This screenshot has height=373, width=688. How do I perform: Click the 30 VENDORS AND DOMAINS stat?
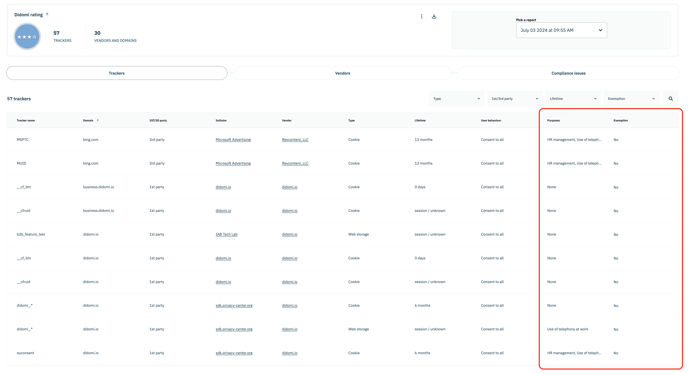[115, 36]
